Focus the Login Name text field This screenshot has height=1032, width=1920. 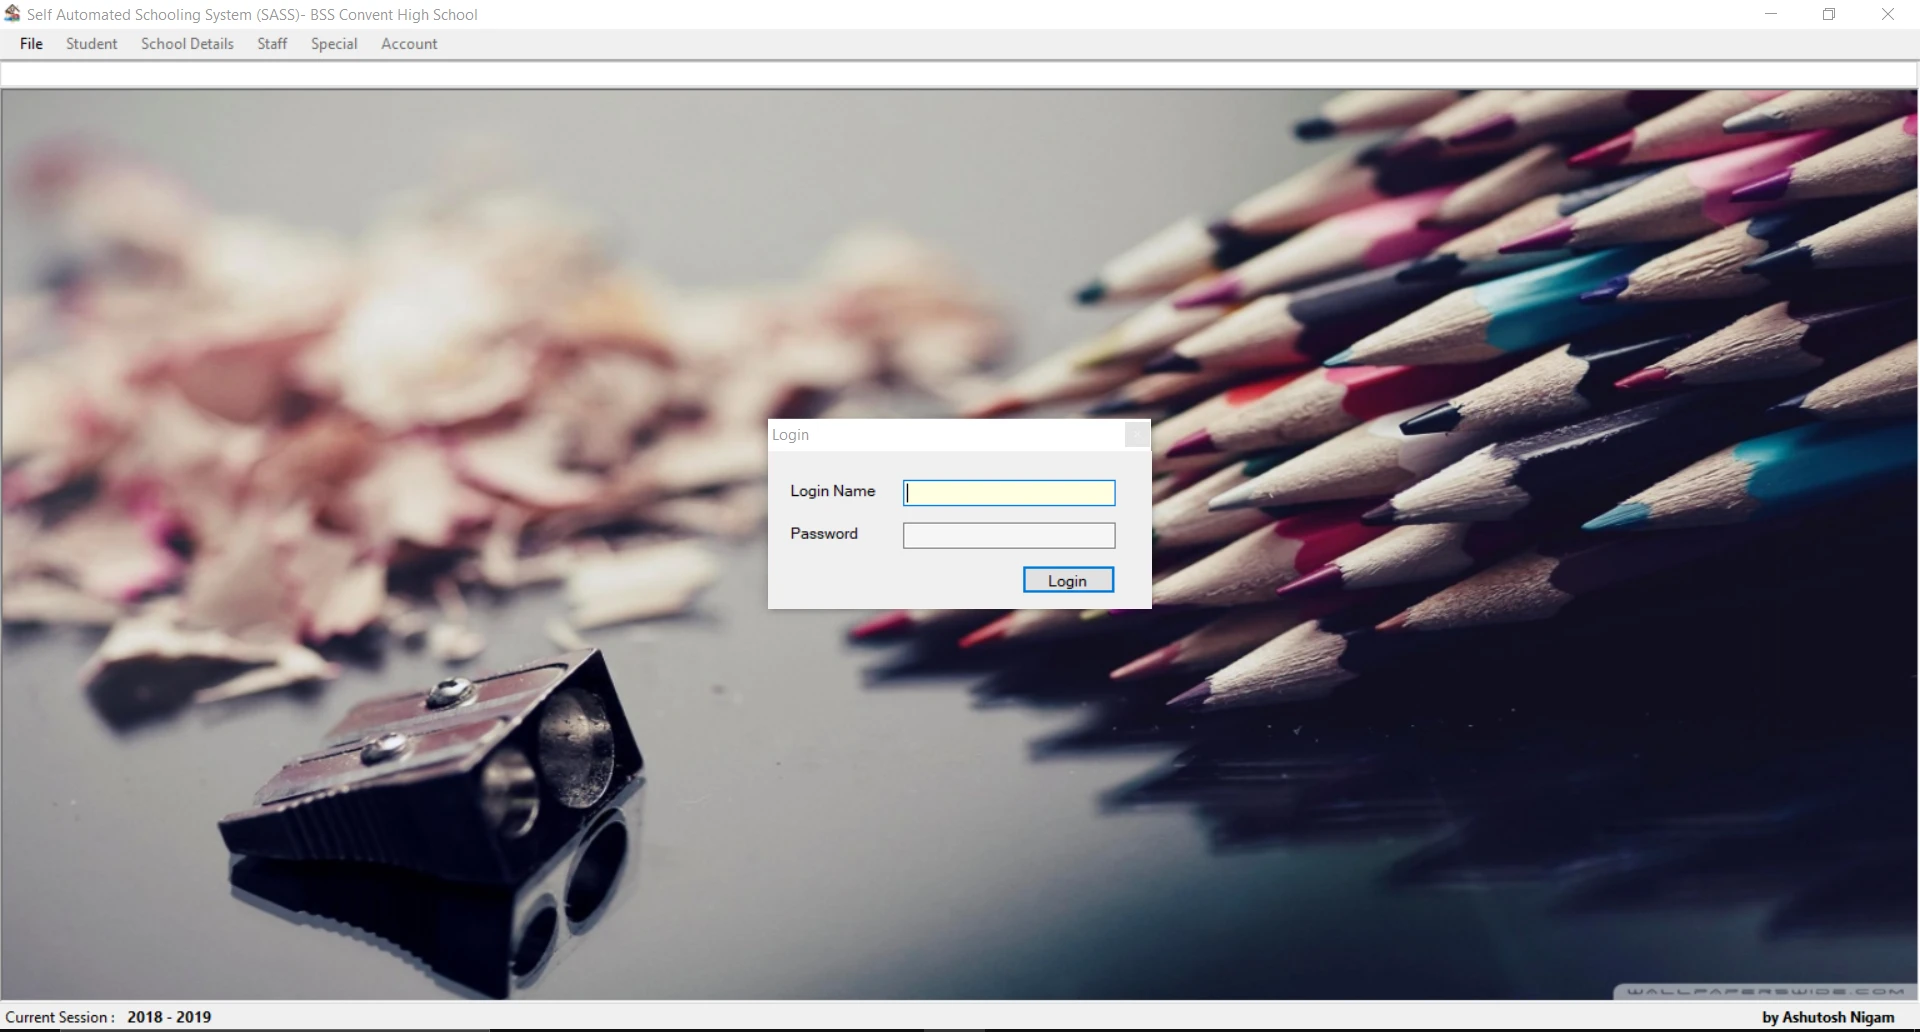1008,493
